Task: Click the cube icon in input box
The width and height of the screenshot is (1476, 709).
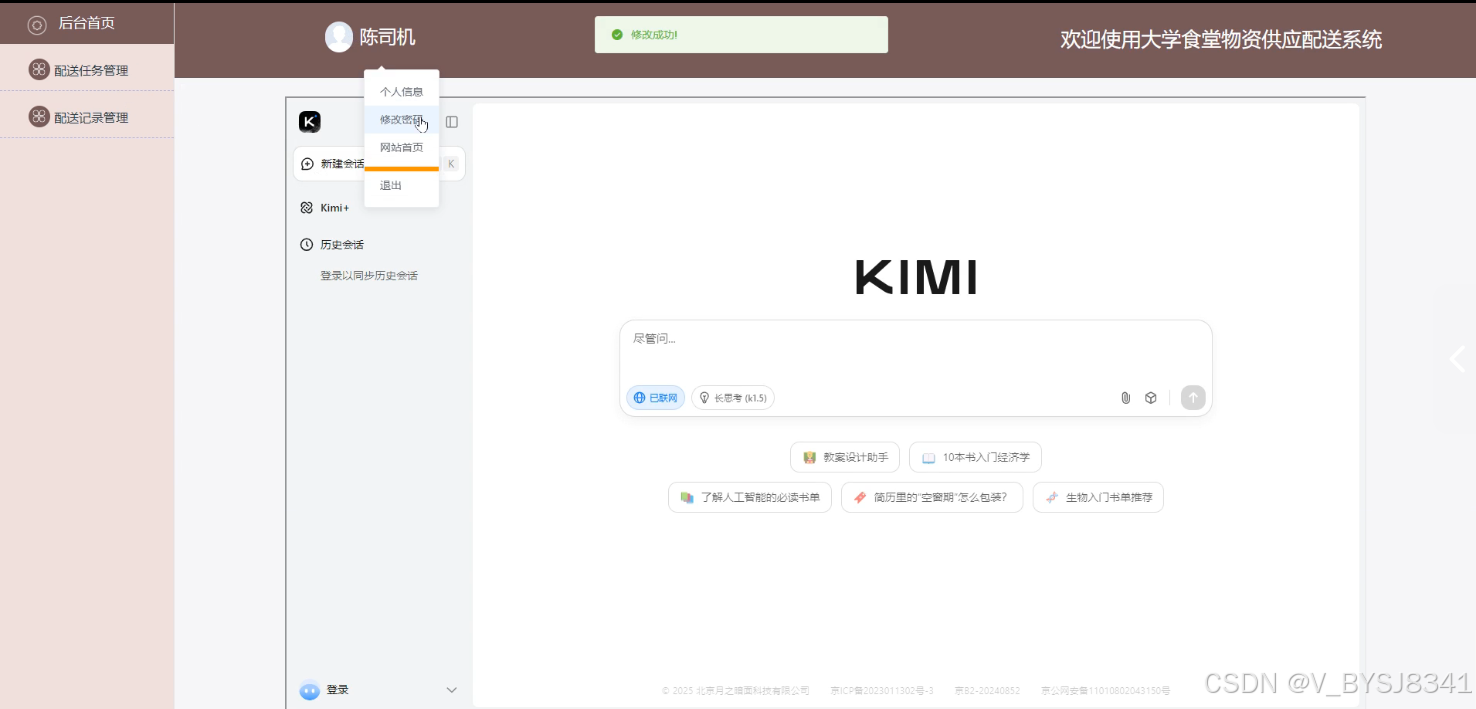Action: click(x=1151, y=398)
